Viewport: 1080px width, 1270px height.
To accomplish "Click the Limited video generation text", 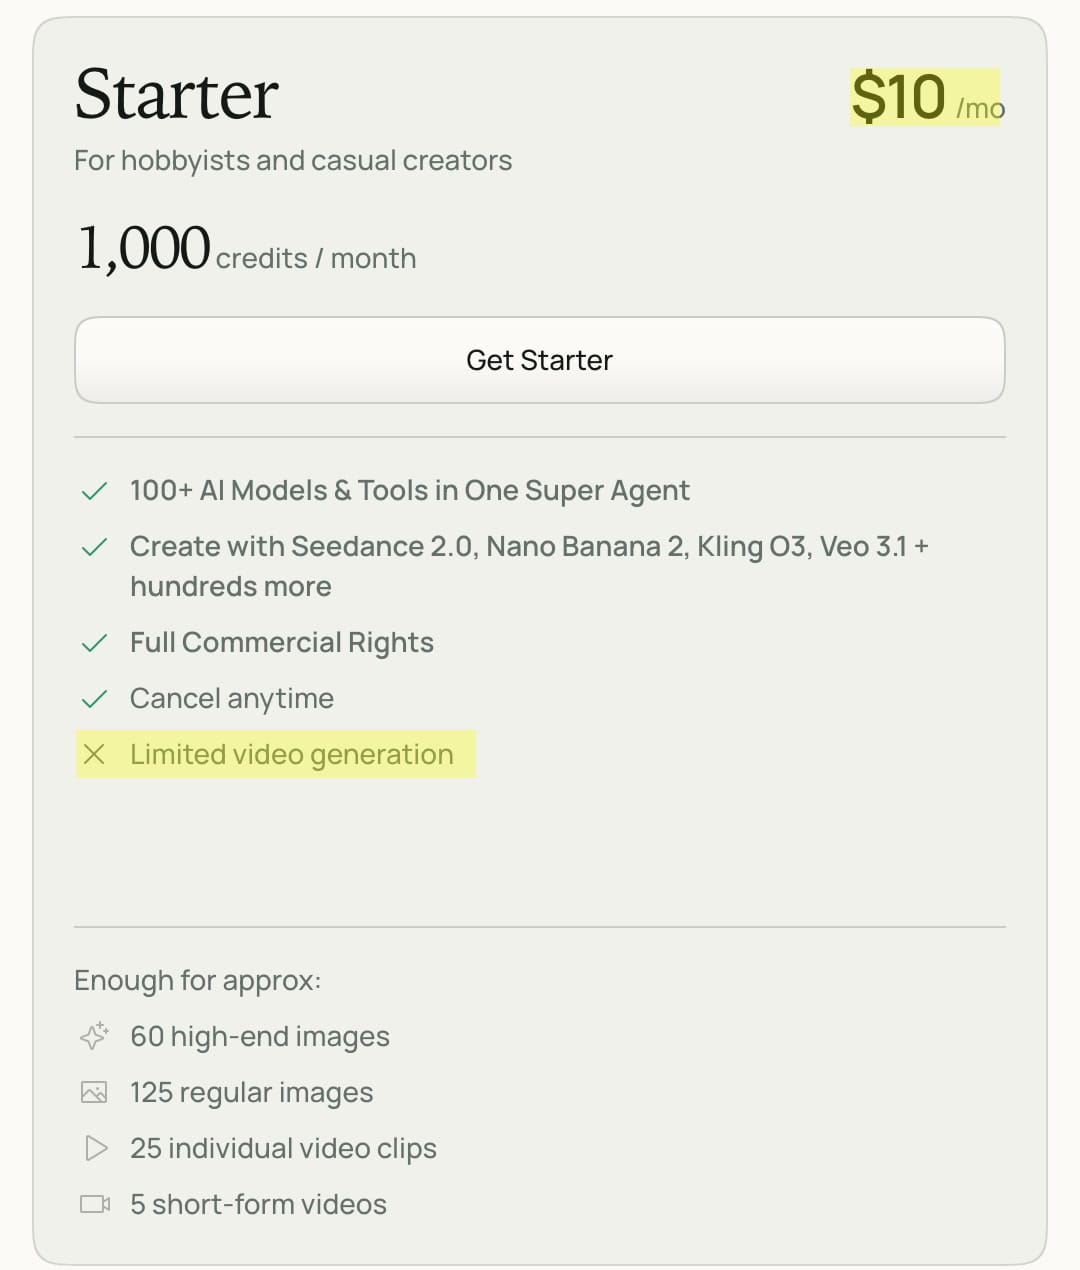I will click(292, 754).
